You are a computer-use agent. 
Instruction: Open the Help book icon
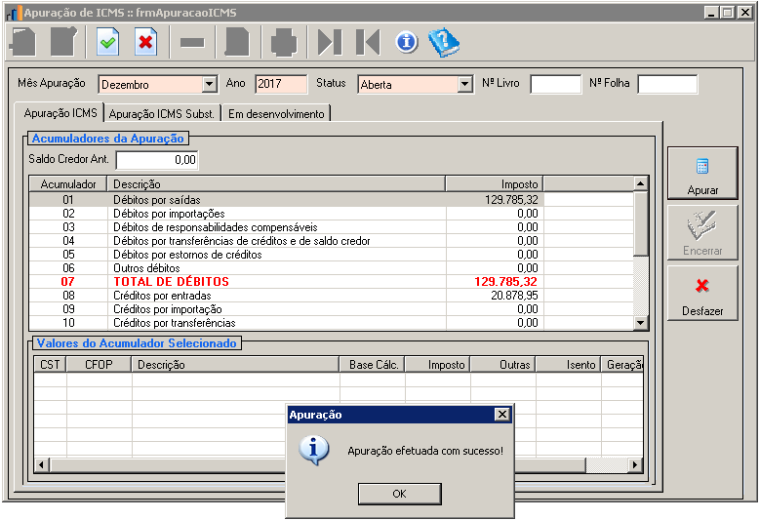tap(444, 43)
